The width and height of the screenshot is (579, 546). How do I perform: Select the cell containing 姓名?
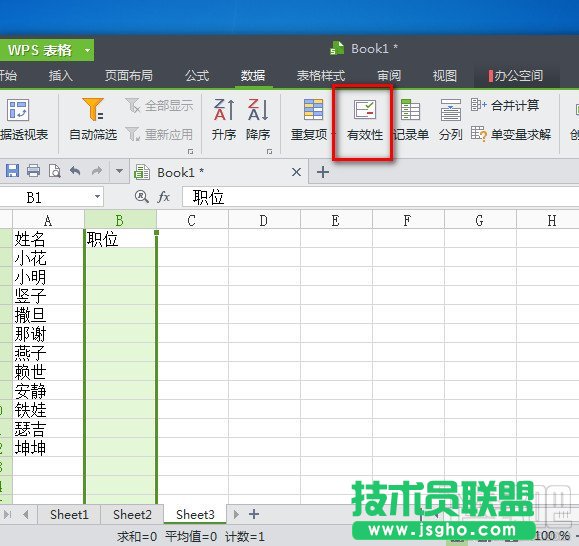tap(48, 239)
